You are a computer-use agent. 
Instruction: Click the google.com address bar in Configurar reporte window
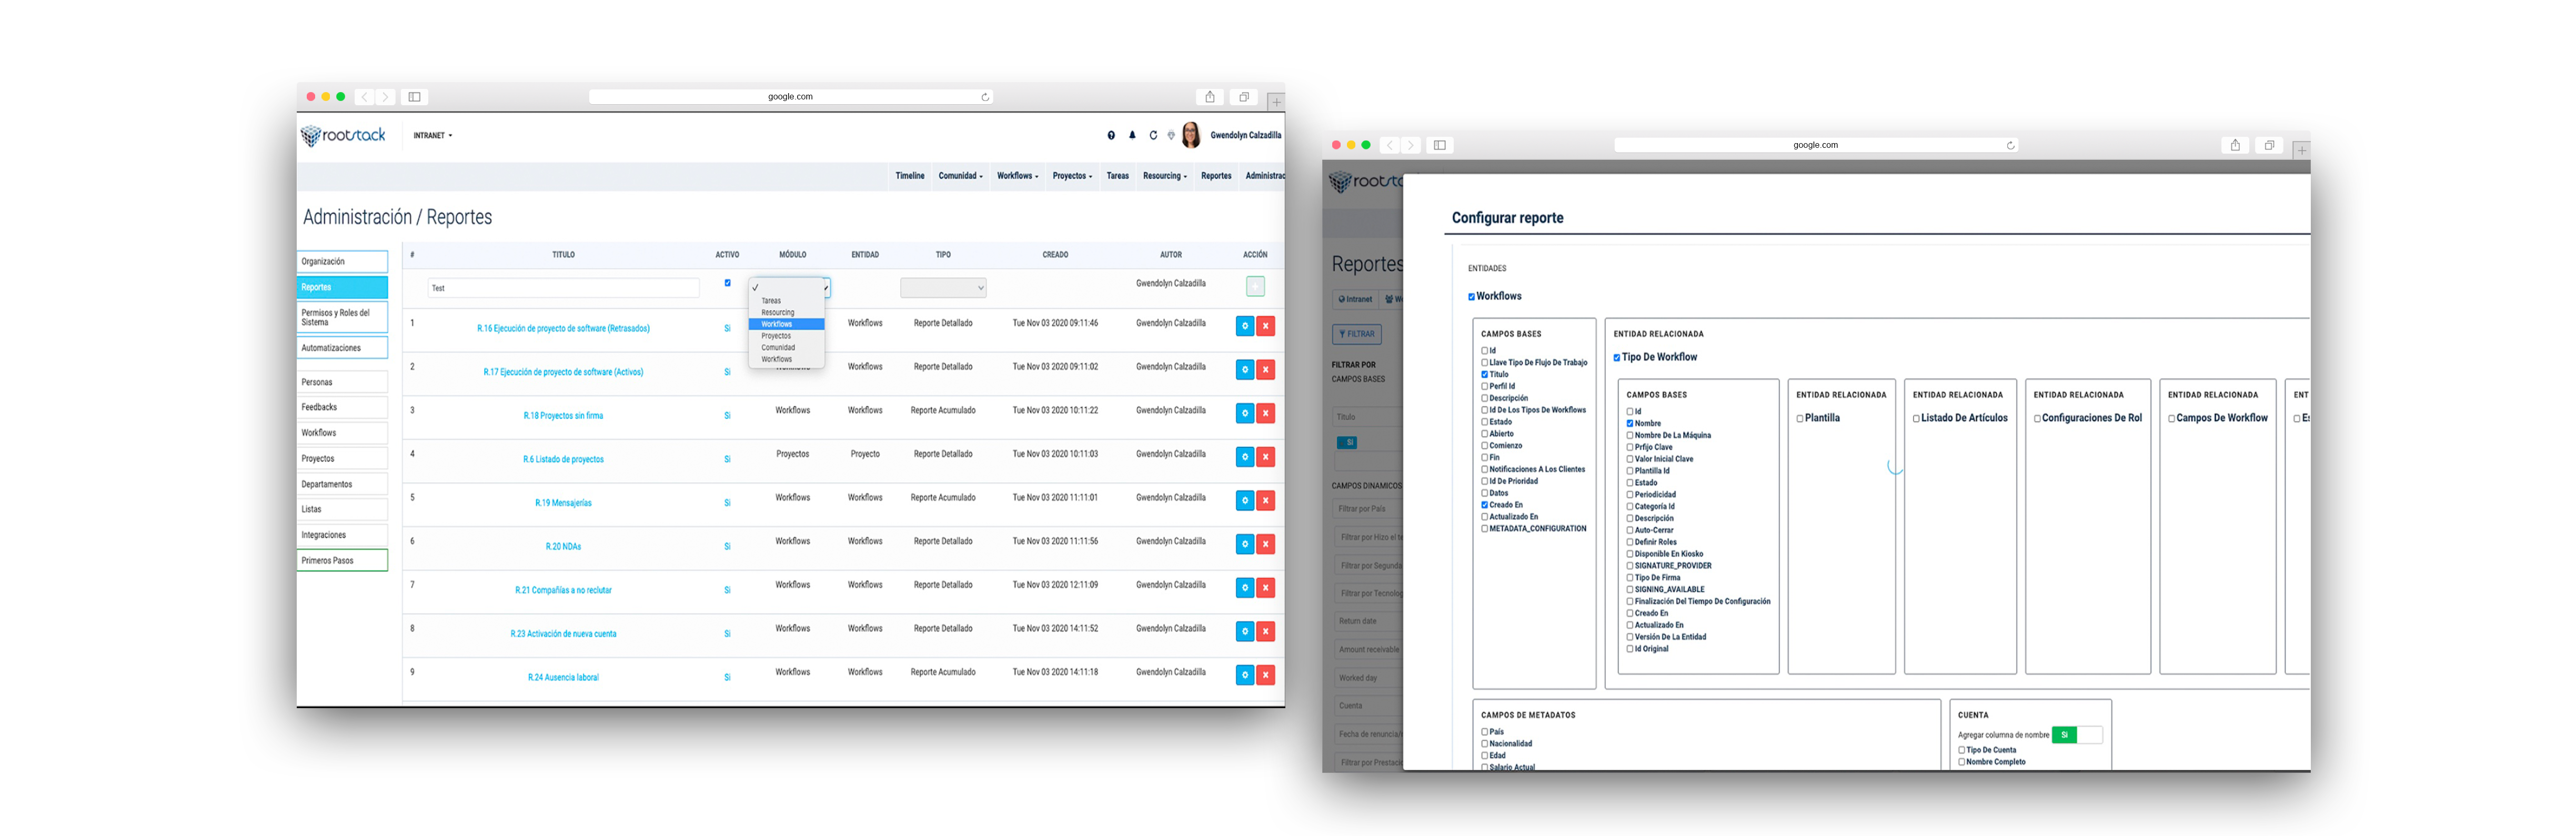(x=1815, y=145)
